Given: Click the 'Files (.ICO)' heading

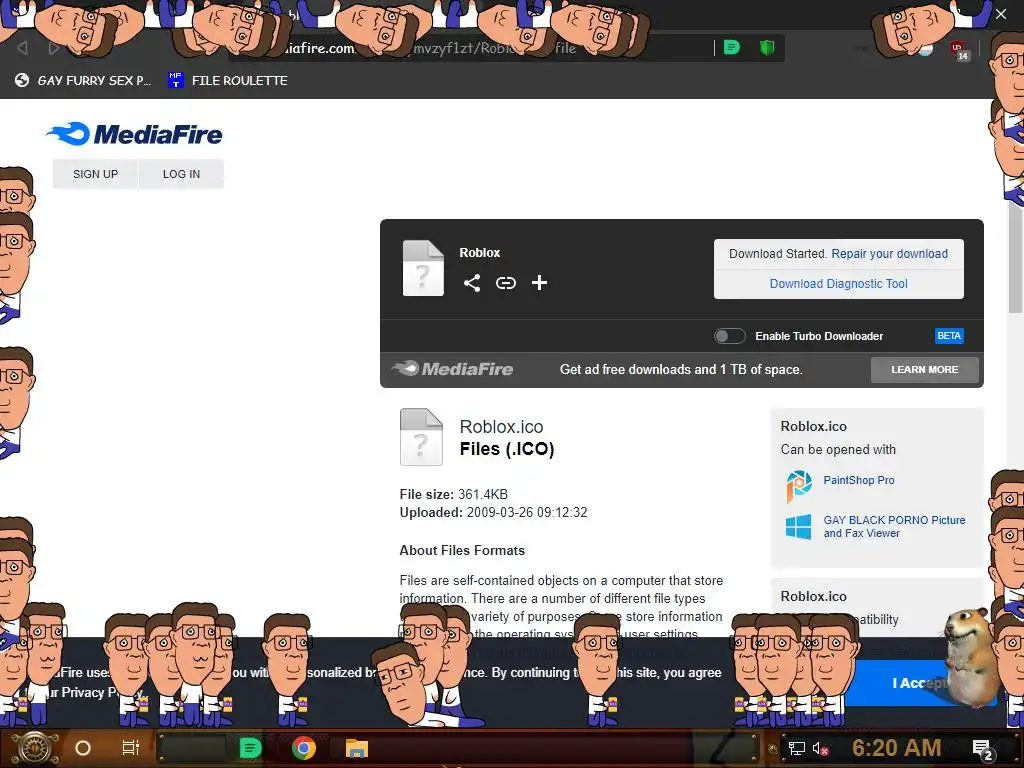Looking at the screenshot, I should (507, 449).
